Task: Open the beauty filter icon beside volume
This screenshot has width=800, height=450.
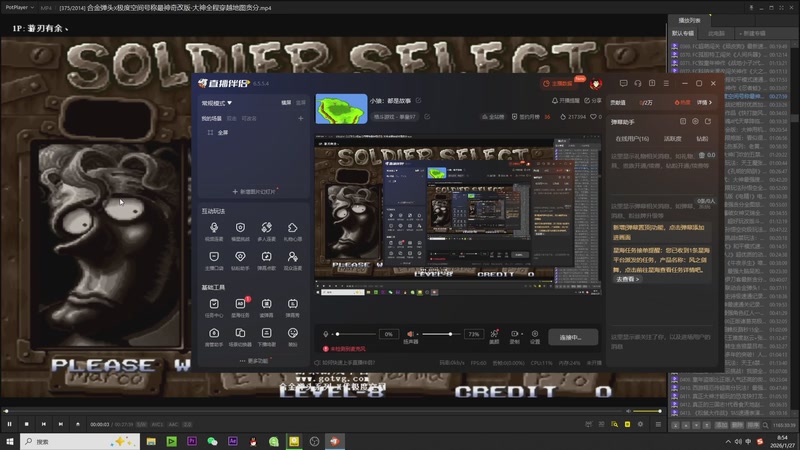Action: point(494,334)
